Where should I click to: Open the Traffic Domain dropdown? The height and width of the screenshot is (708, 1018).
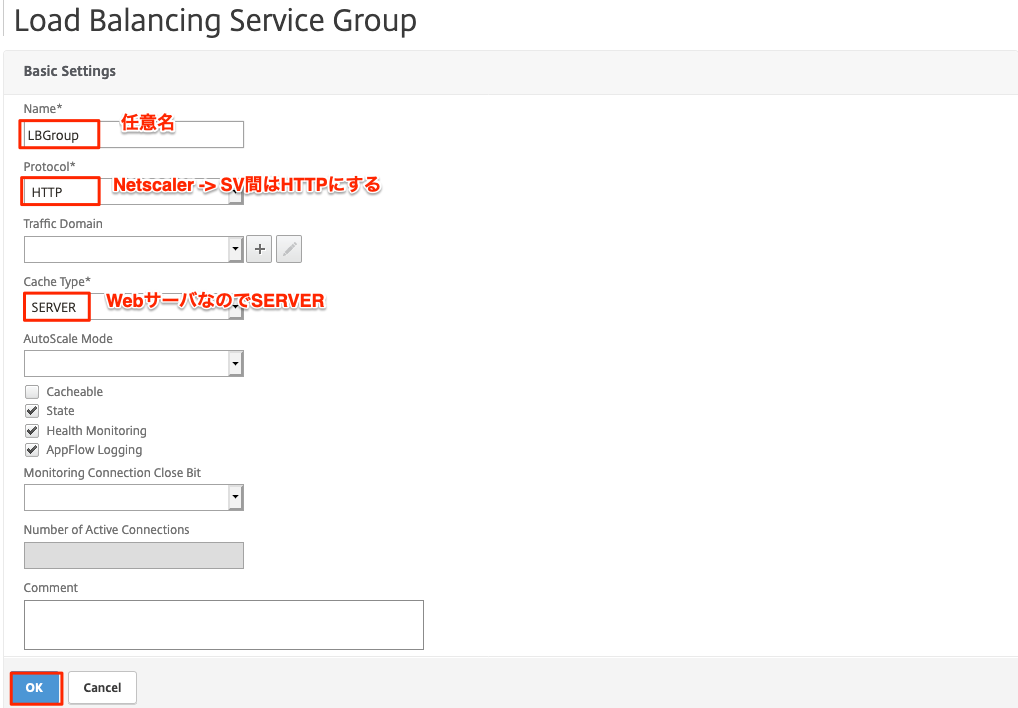point(235,248)
